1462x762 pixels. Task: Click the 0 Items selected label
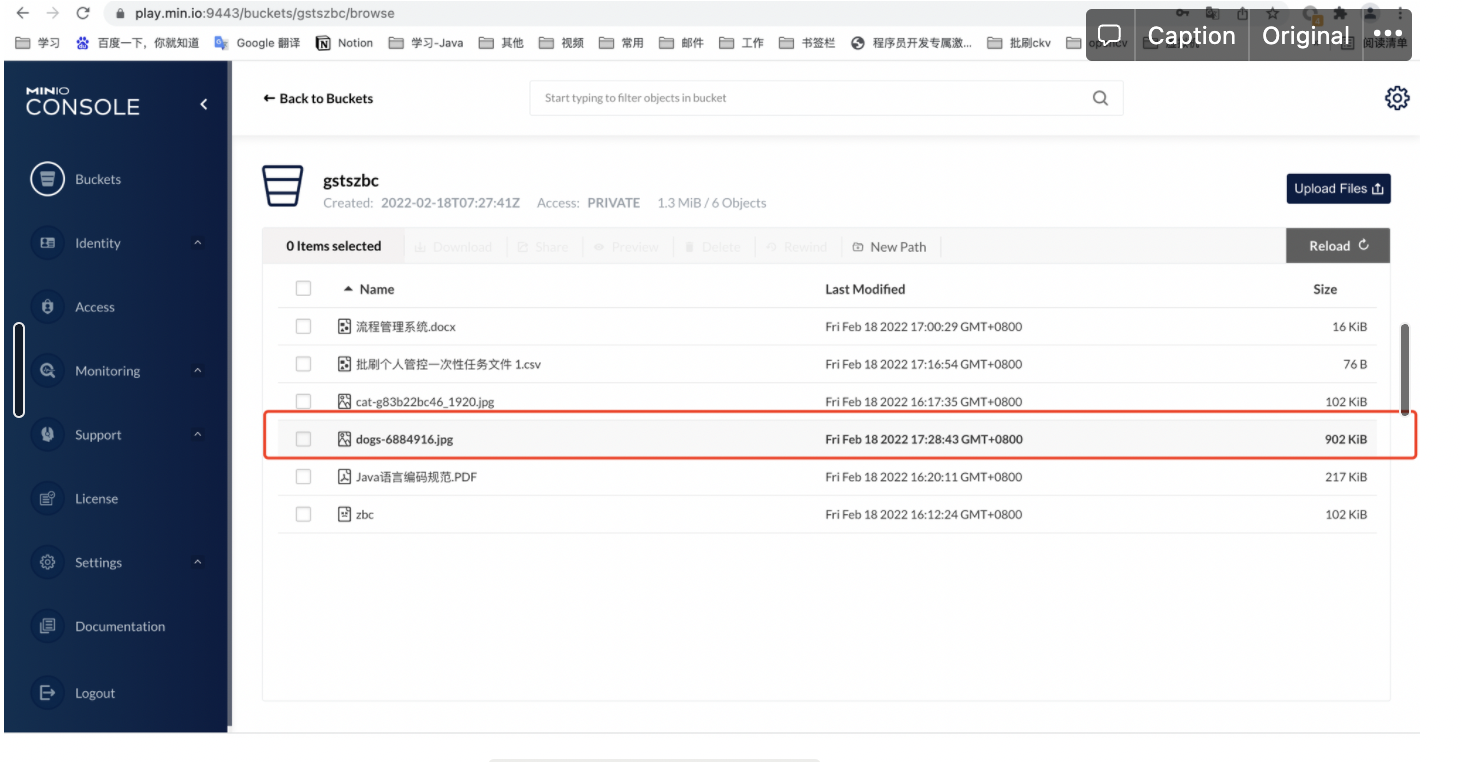[x=334, y=246]
